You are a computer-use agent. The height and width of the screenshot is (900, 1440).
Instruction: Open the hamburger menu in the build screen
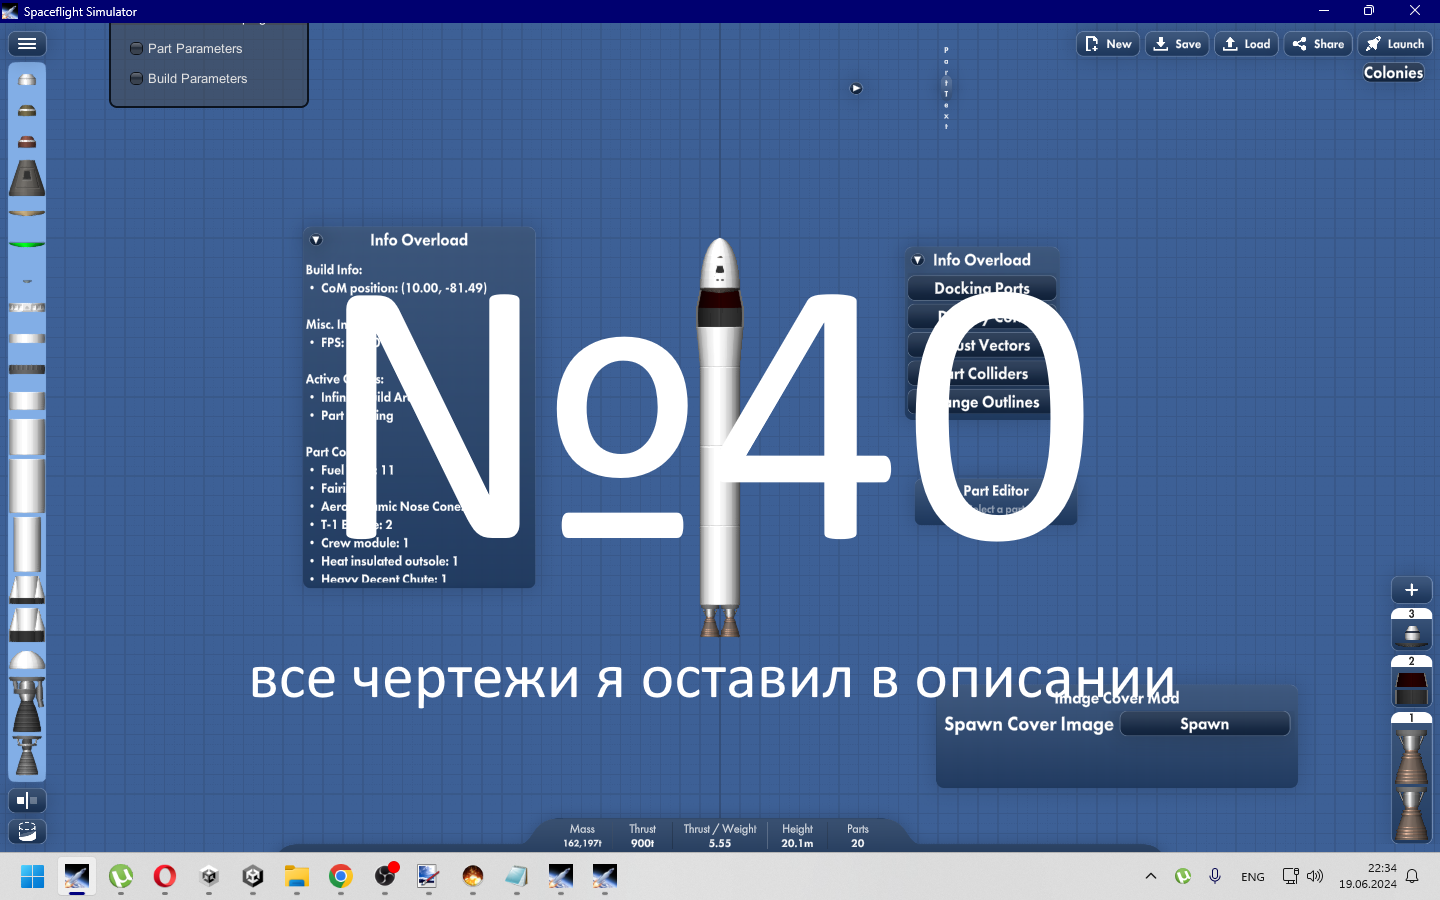[x=27, y=44]
